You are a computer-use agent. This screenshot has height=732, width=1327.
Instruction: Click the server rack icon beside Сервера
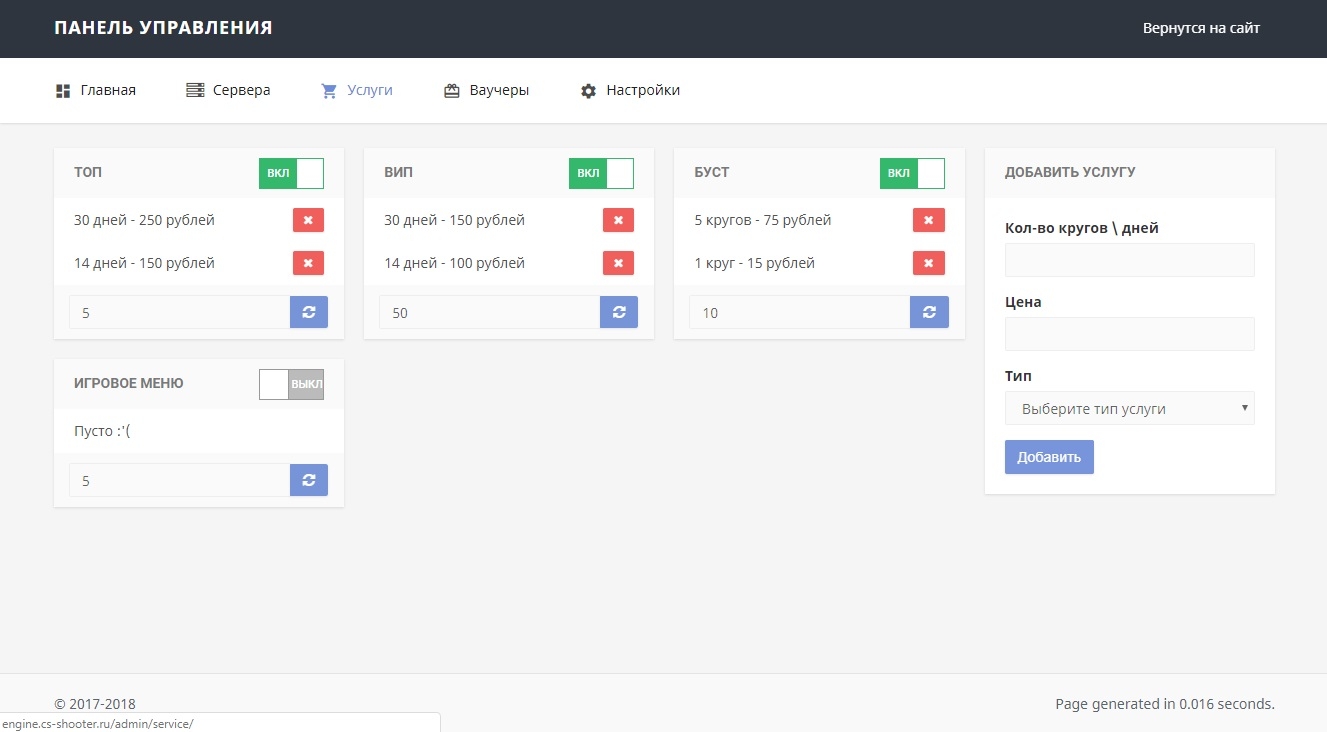click(x=195, y=90)
